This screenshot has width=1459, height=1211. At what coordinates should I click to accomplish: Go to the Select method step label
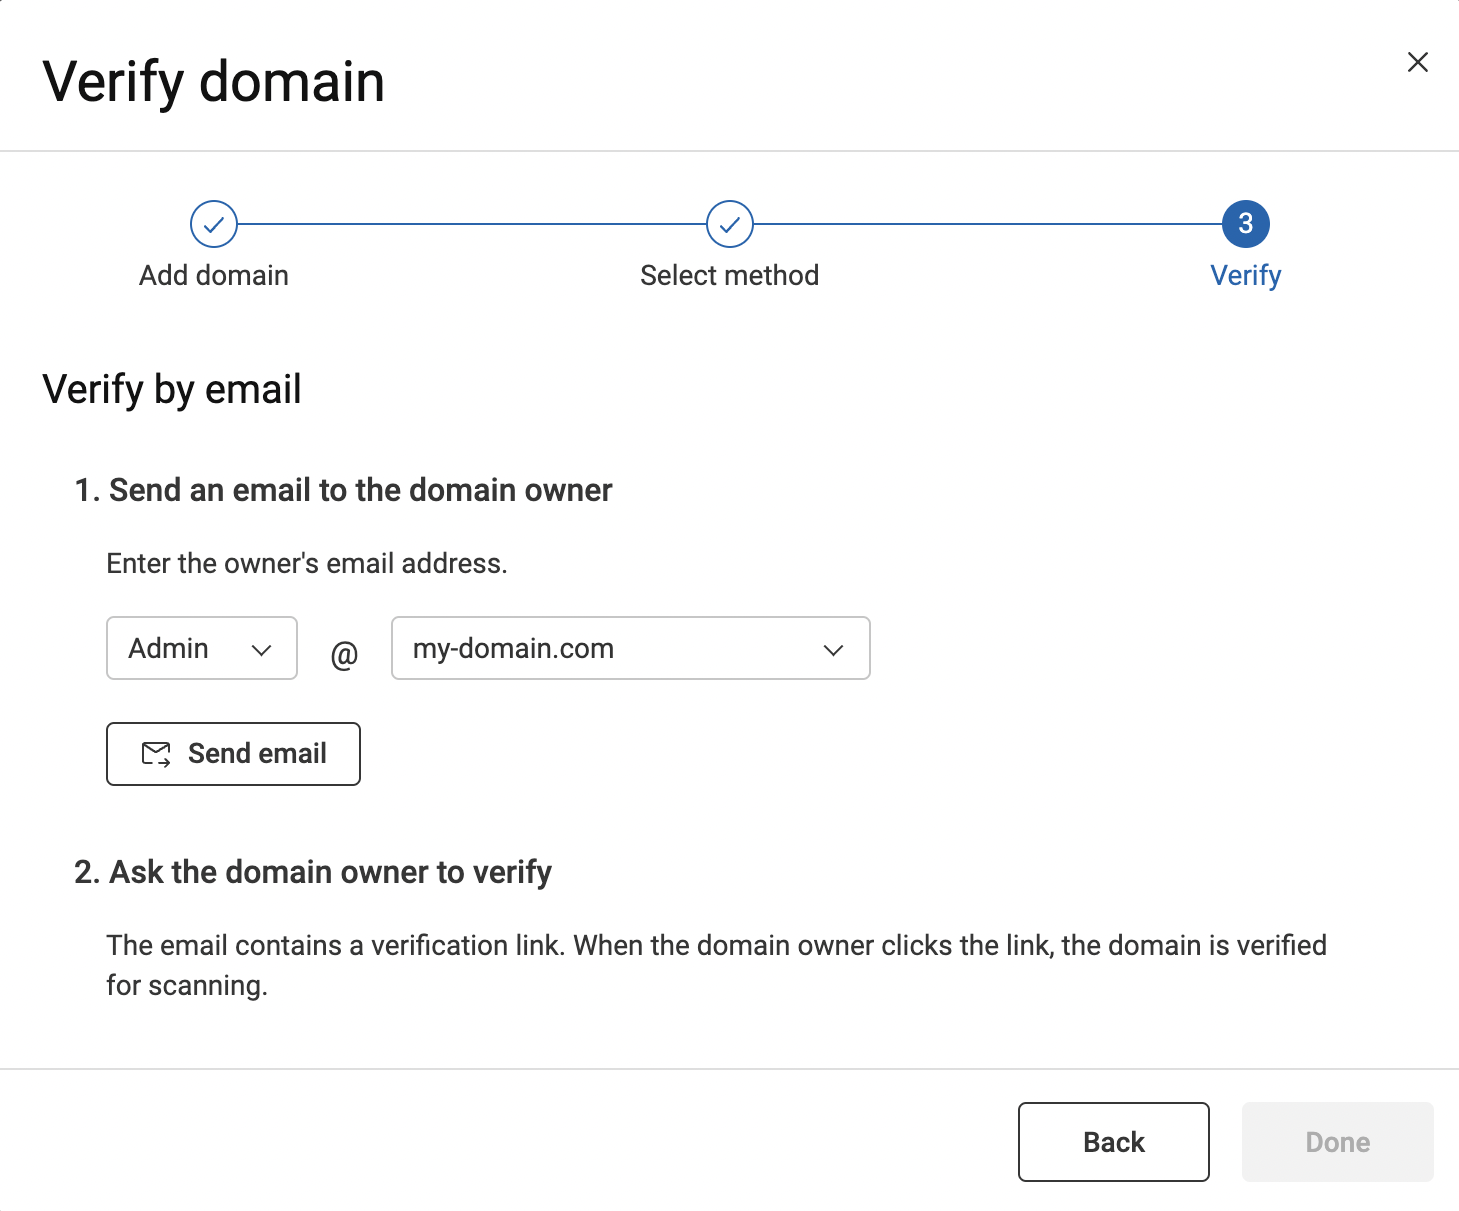tap(730, 275)
